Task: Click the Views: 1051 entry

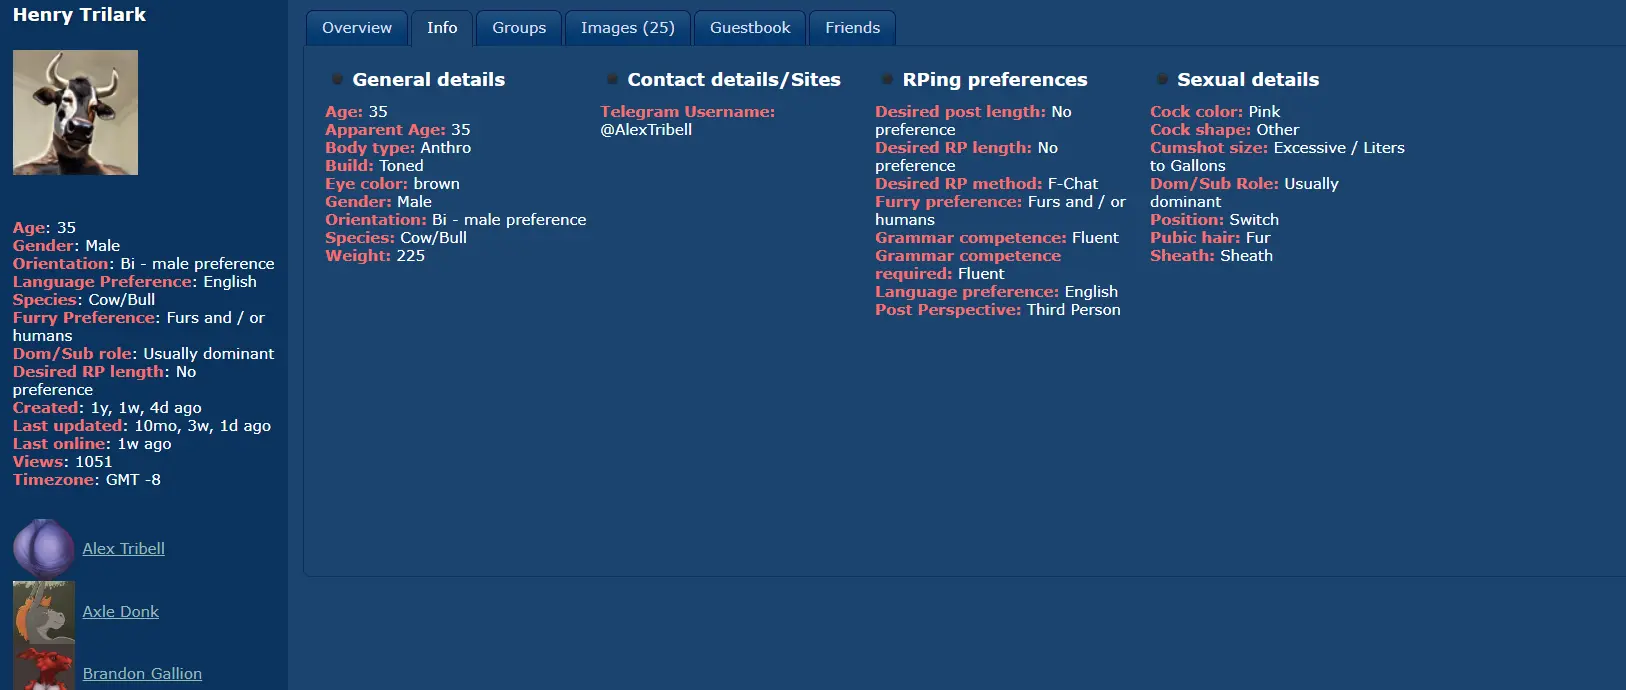Action: pyautogui.click(x=63, y=462)
